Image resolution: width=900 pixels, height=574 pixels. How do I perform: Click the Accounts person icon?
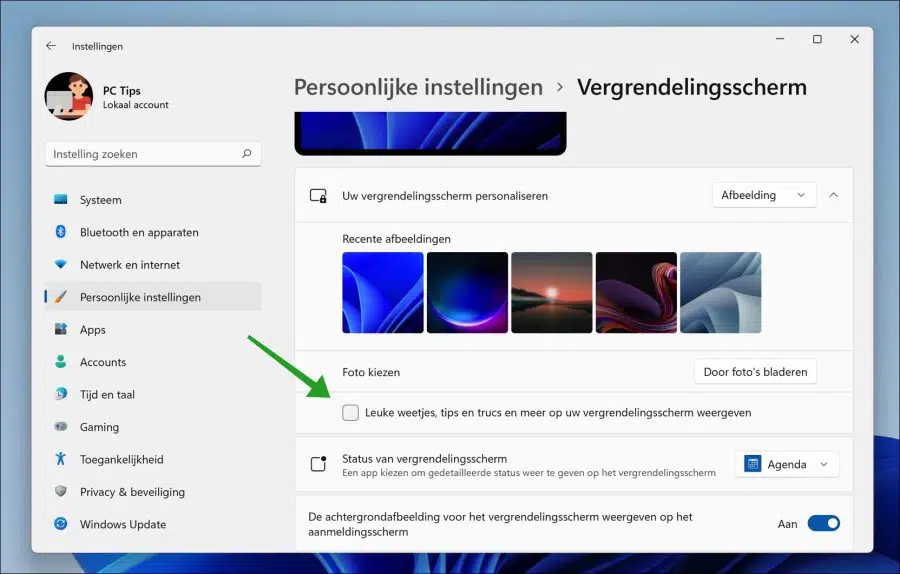tap(61, 362)
